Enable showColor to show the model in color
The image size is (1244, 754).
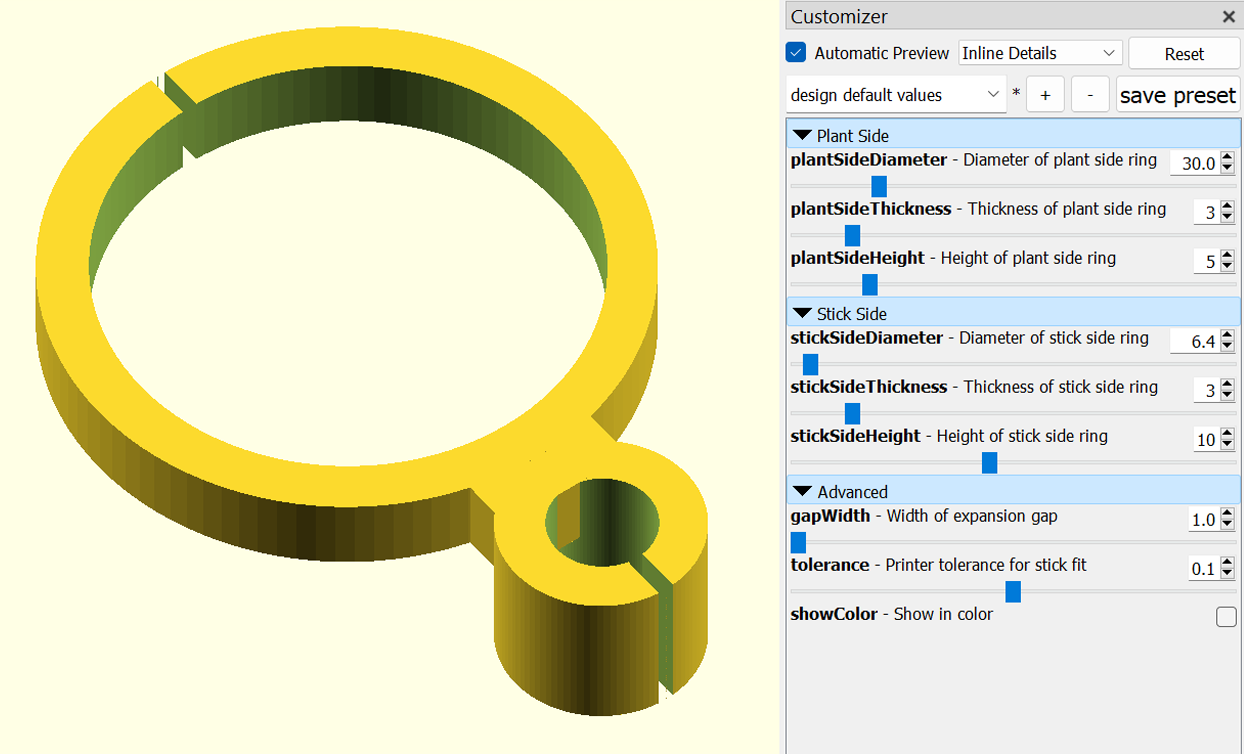click(1226, 617)
